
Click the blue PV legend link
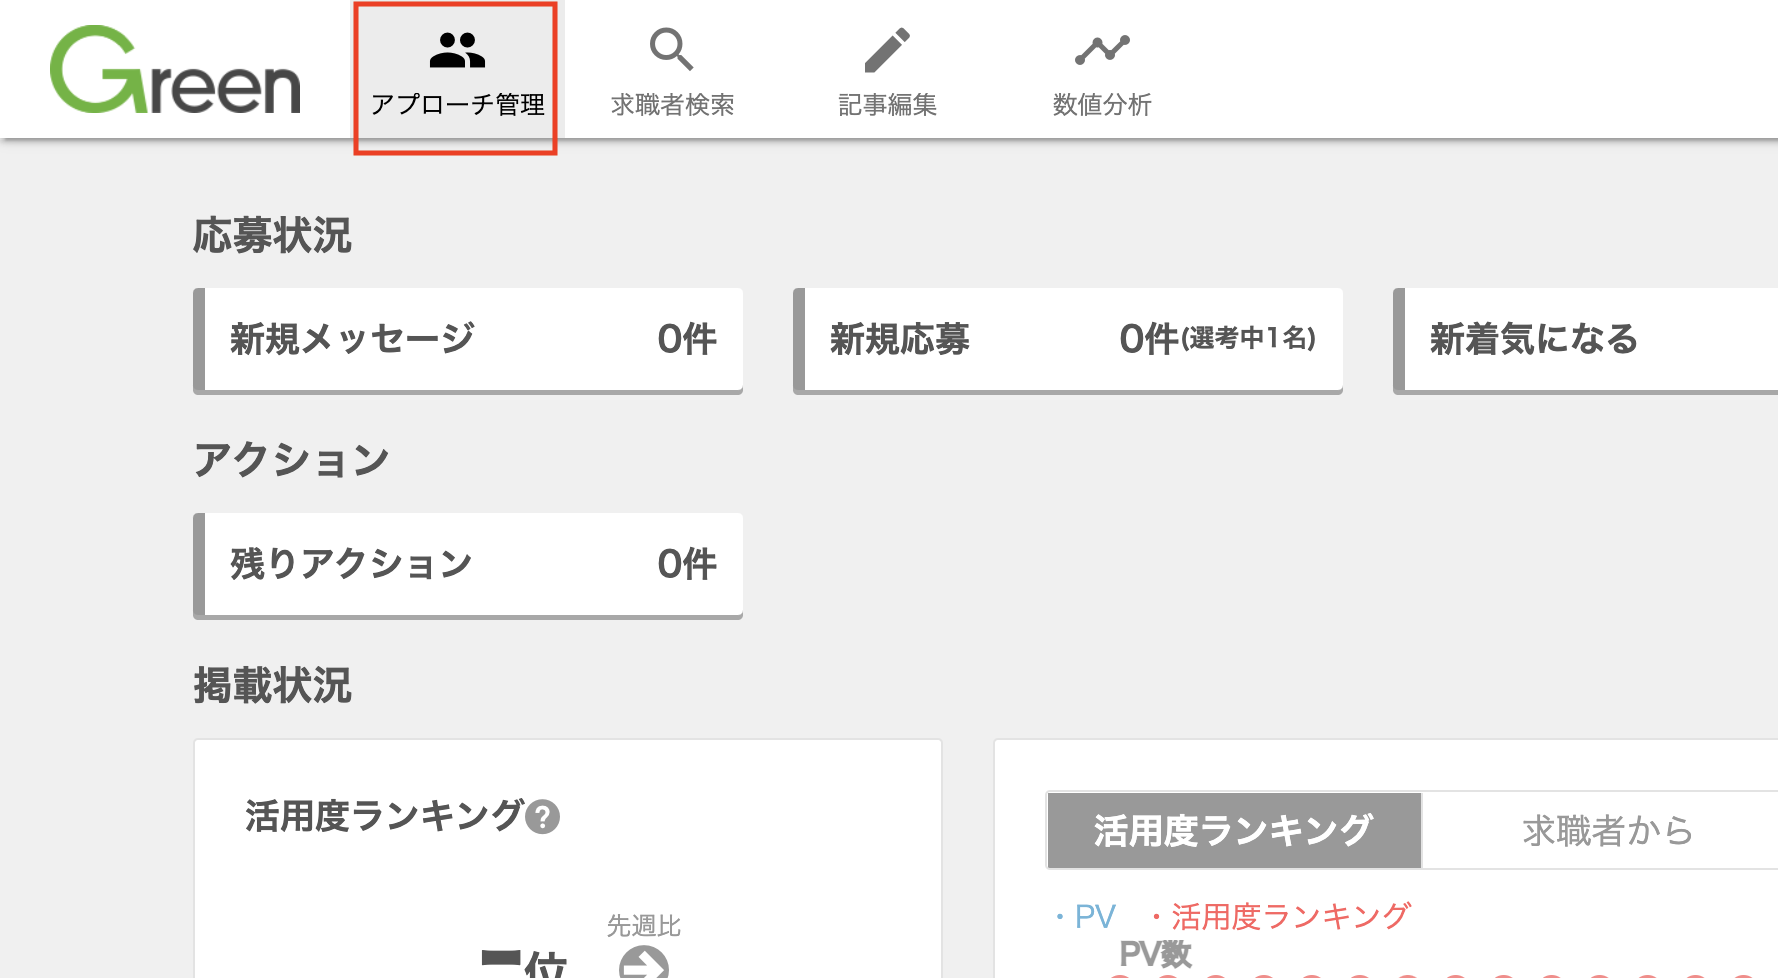[1085, 916]
